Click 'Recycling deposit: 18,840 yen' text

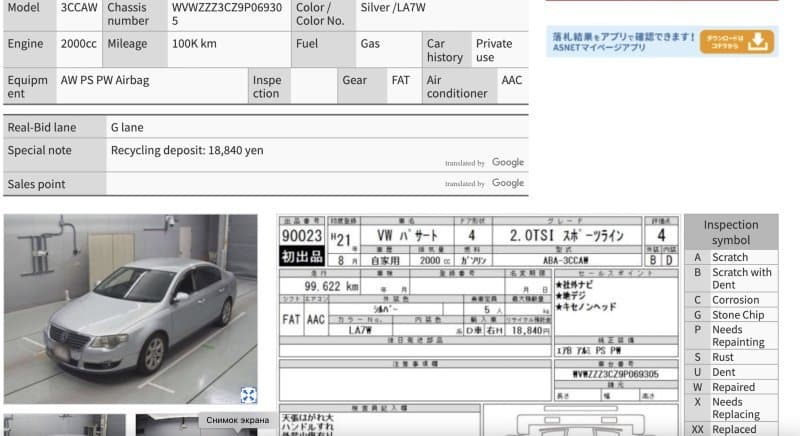point(187,150)
